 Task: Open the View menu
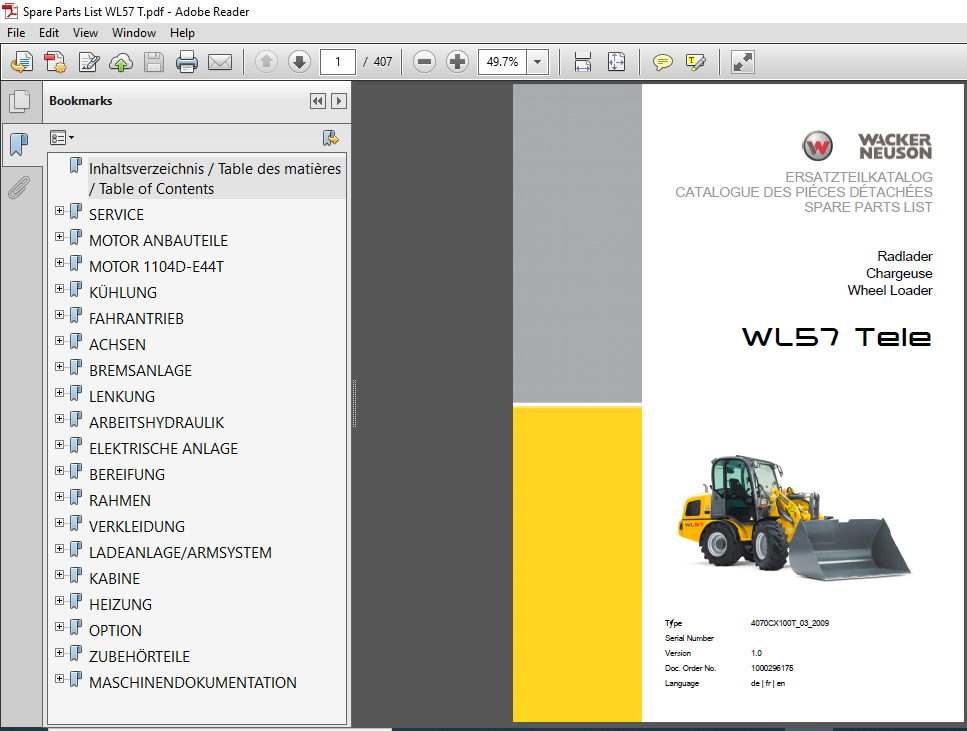coord(85,33)
